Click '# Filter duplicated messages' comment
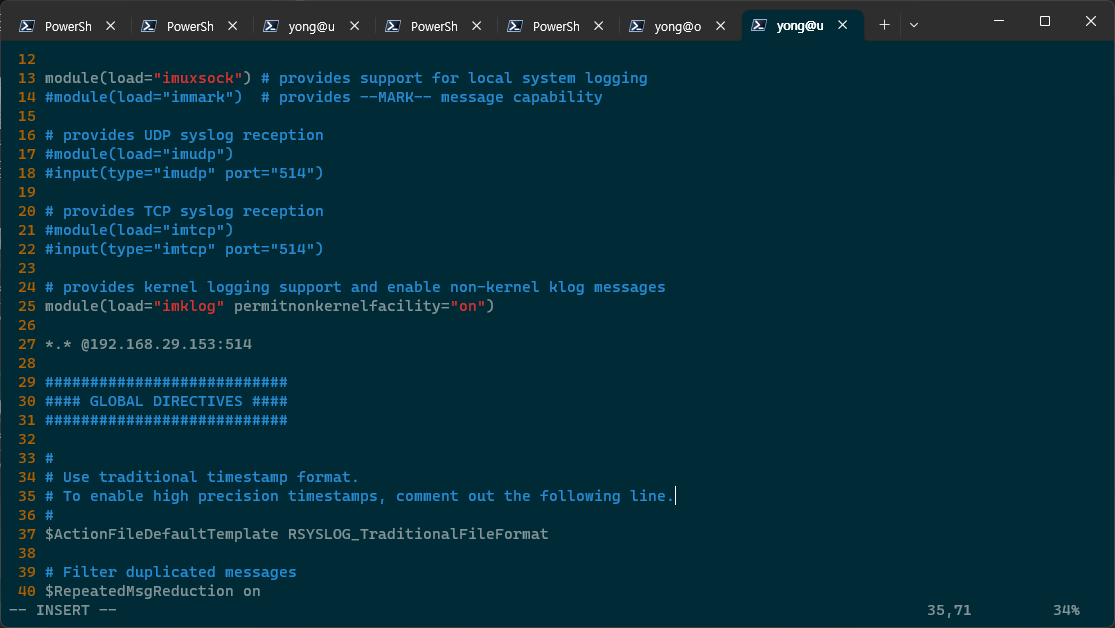The width and height of the screenshot is (1115, 628). pyautogui.click(x=171, y=573)
